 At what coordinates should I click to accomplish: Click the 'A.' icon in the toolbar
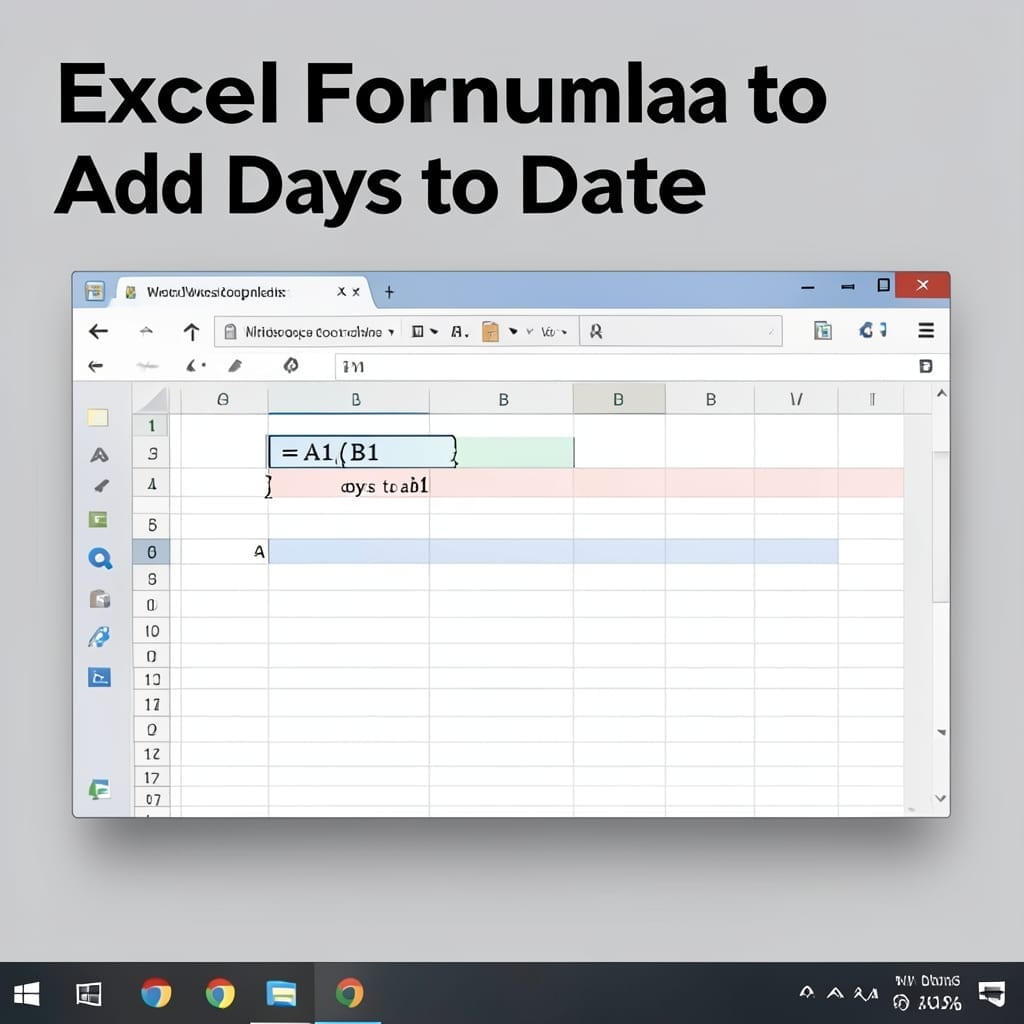[460, 332]
